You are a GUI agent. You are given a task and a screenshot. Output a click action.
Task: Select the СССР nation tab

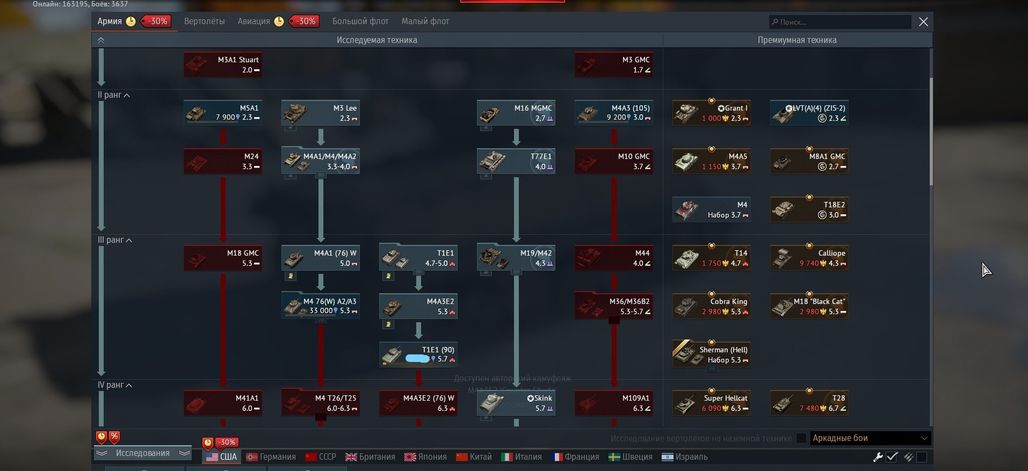[321, 457]
